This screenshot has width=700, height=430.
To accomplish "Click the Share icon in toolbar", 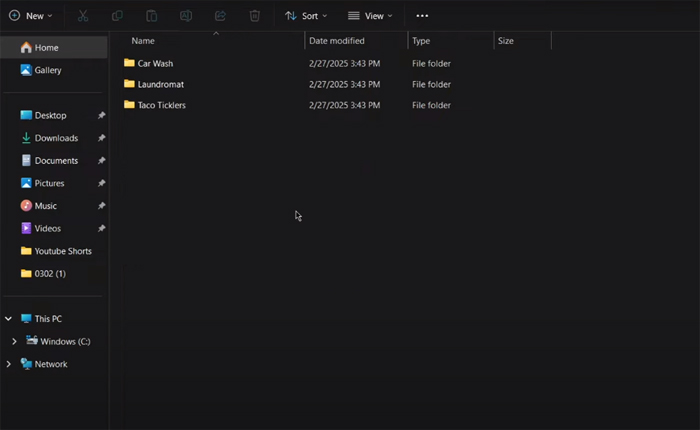I will (220, 16).
